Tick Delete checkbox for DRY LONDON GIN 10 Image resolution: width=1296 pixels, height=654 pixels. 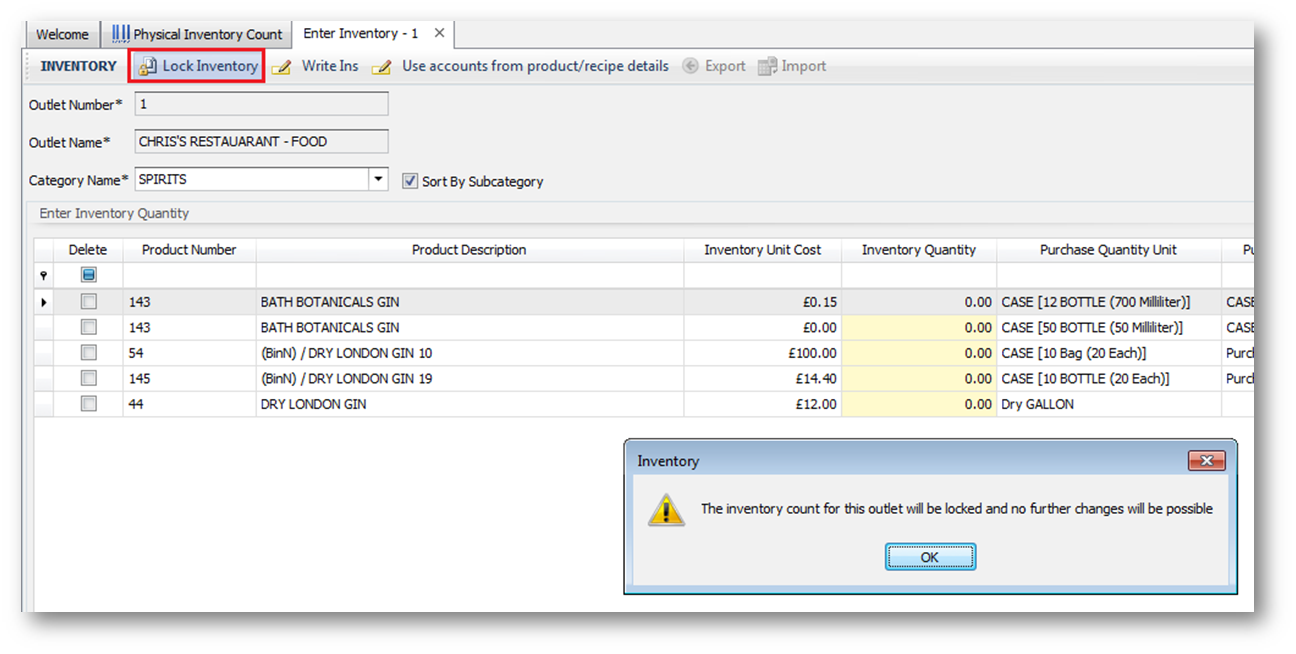coord(89,353)
